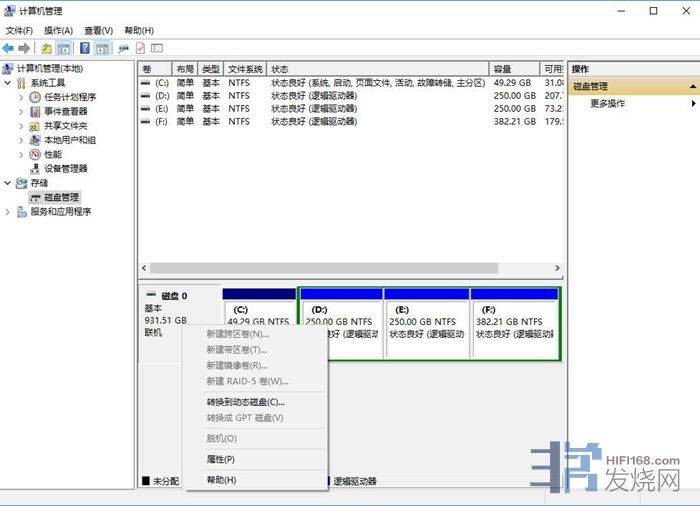The width and height of the screenshot is (700, 506).
Task: Click 更多操作 in the actions pane
Action: tap(607, 103)
